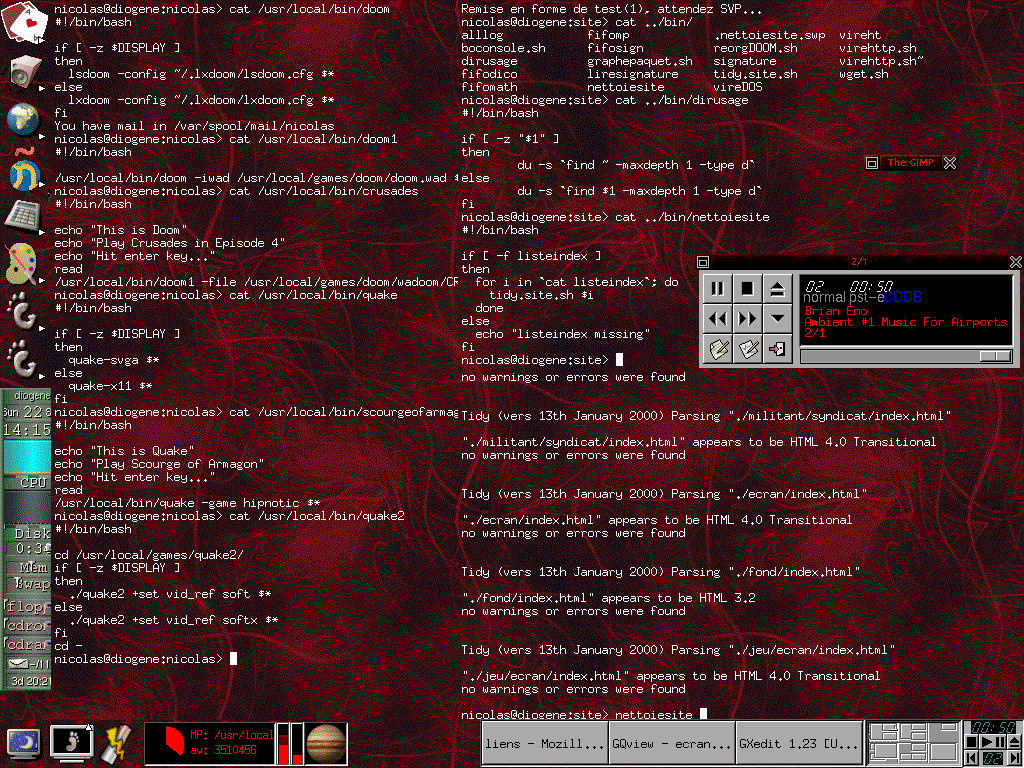This screenshot has height=768, width=1024.
Task: Select the GXedit 1.23 taskbar button
Action: coord(798,744)
